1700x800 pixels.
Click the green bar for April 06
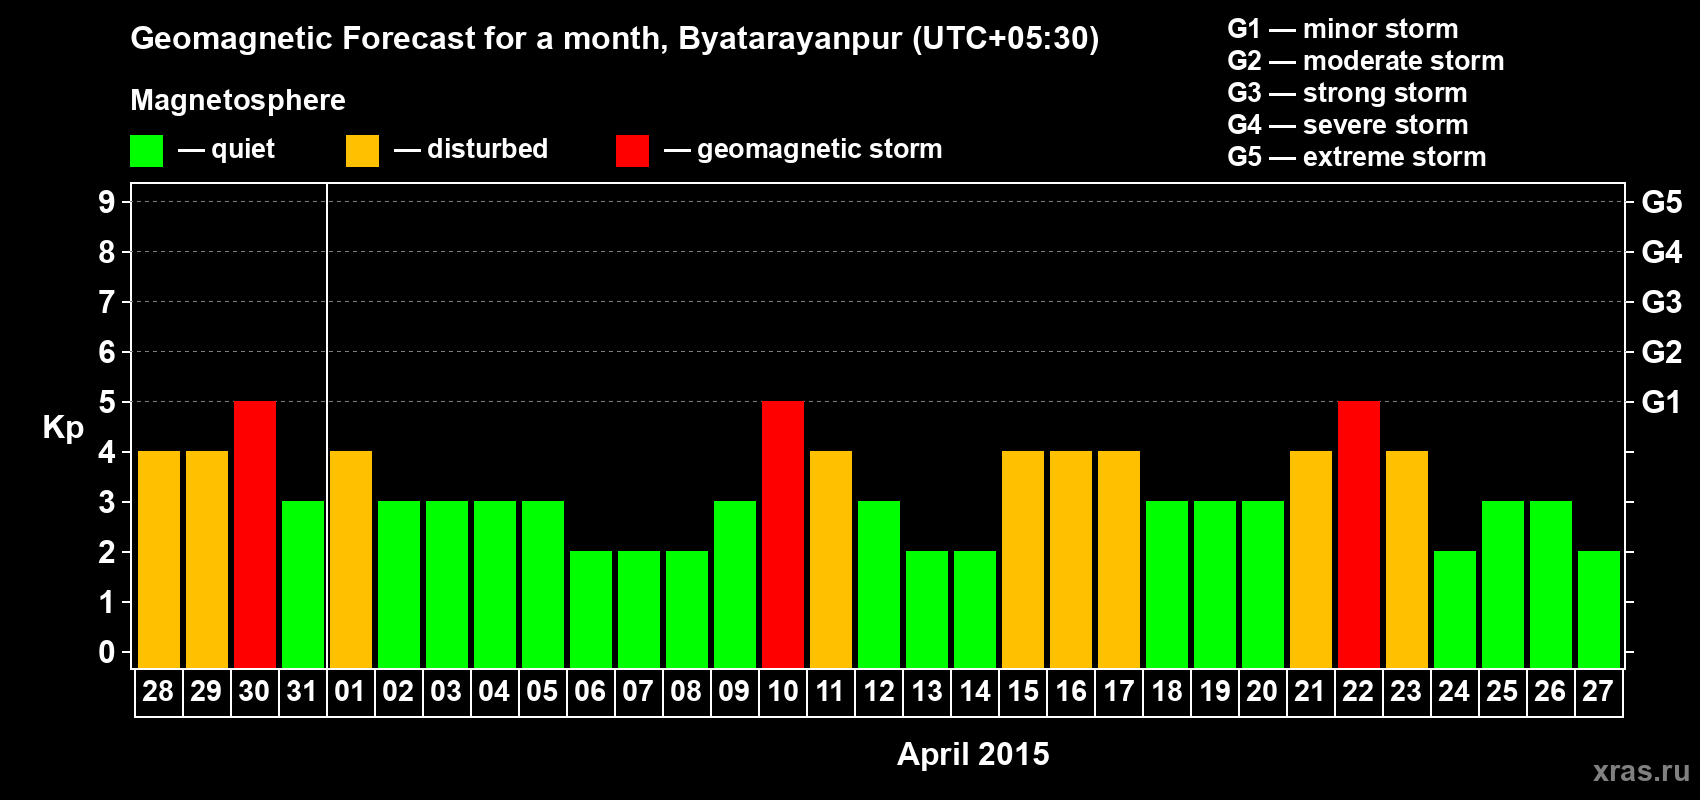[591, 610]
